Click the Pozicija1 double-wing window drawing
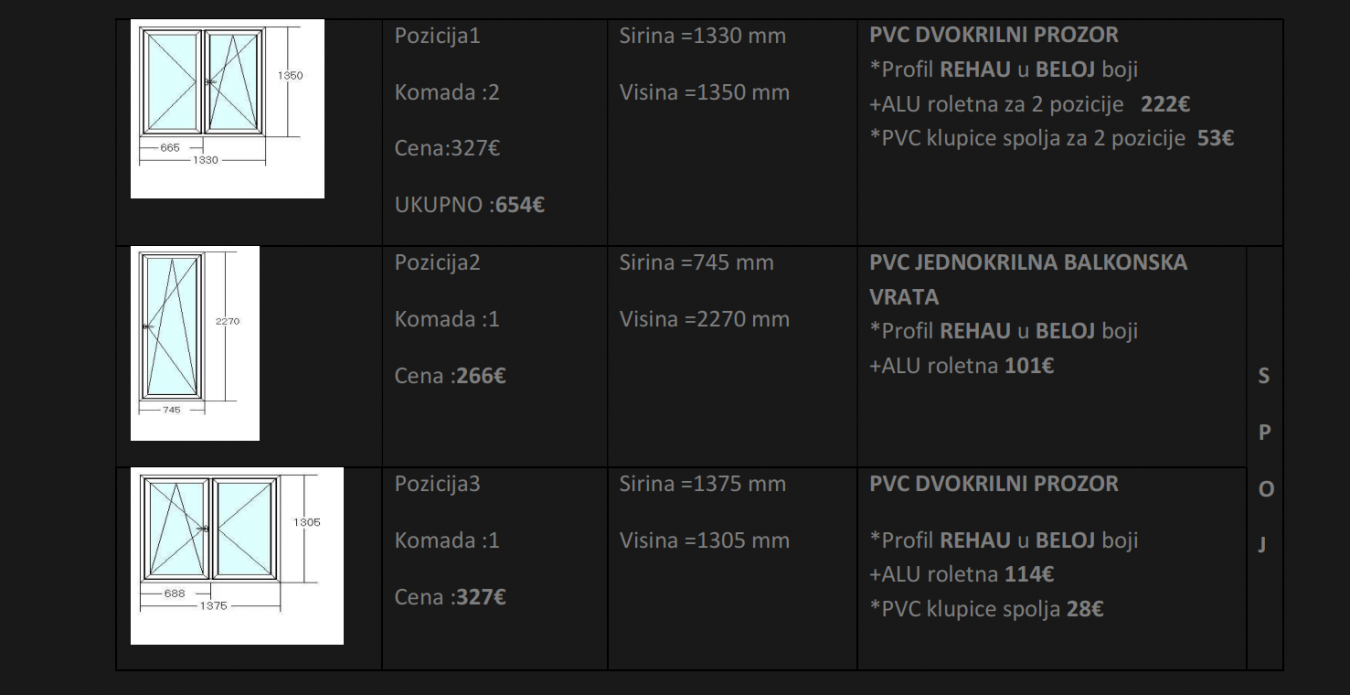 tap(227, 108)
